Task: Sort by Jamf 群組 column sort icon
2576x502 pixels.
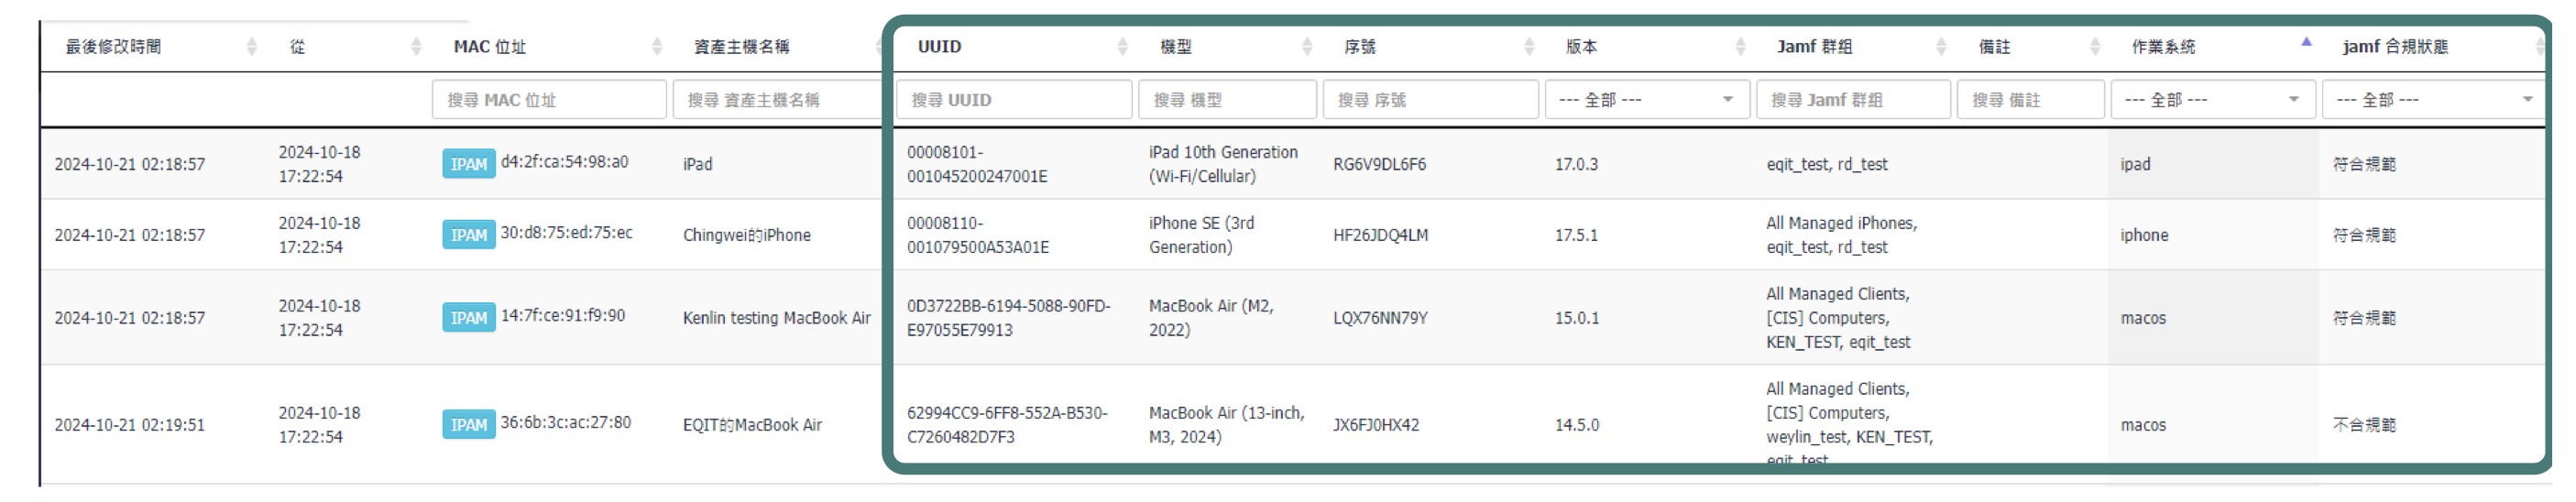Action: [1941, 47]
